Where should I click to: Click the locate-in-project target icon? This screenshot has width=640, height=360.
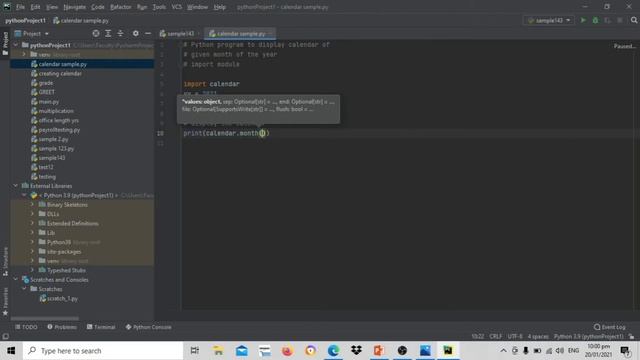(96, 33)
